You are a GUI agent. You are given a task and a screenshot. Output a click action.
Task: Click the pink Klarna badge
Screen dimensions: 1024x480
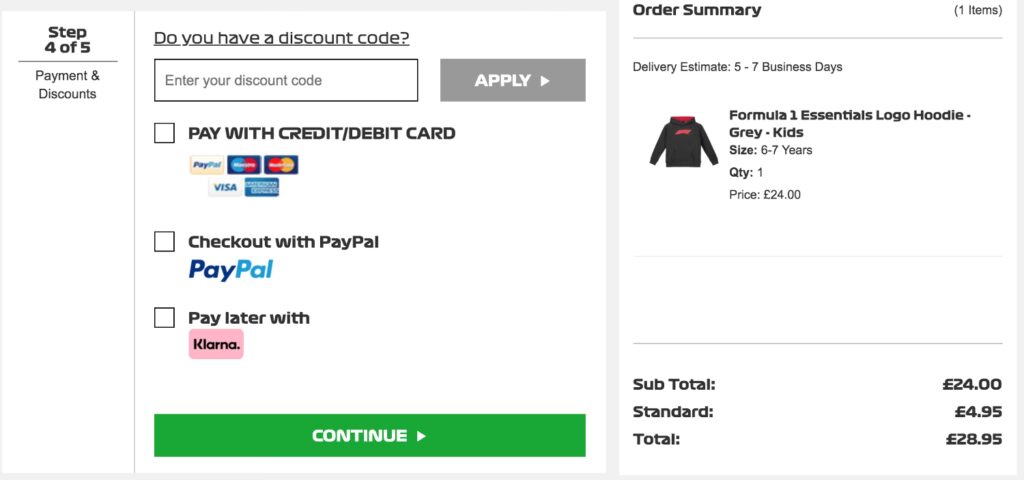pos(216,344)
